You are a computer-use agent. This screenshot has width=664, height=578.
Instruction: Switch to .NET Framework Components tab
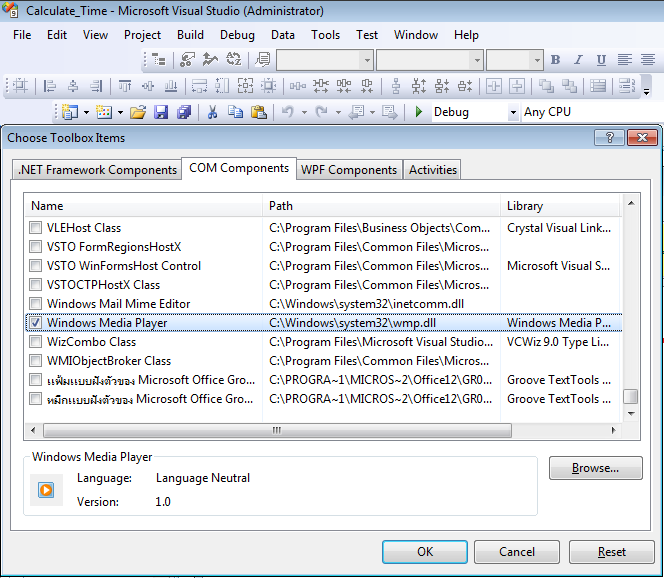pos(97,170)
